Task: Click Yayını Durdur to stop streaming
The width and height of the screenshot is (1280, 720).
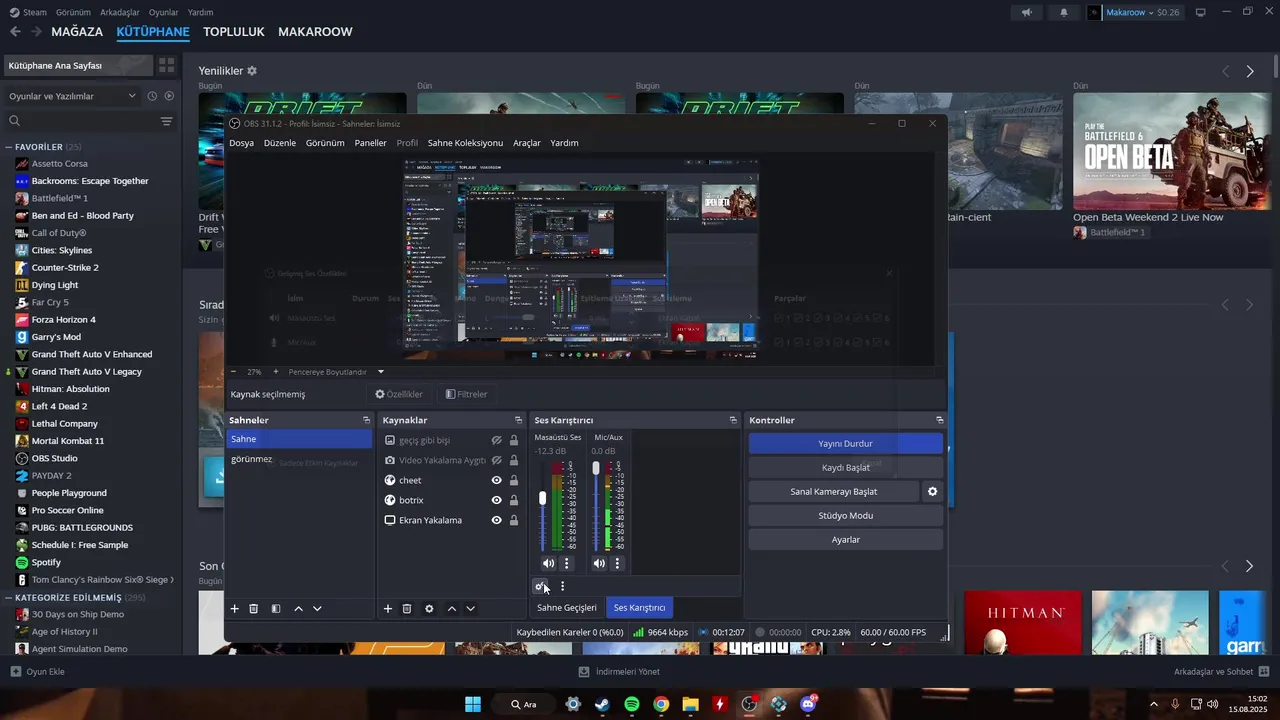Action: click(x=846, y=443)
